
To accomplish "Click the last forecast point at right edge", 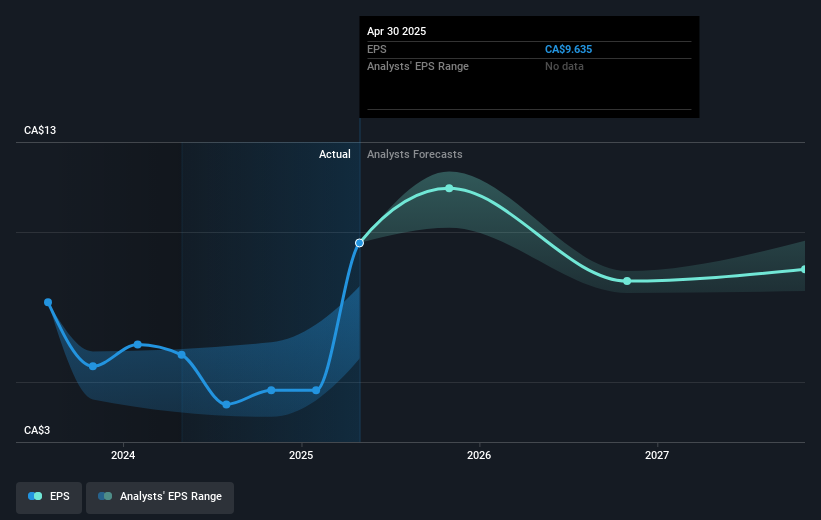I will pyautogui.click(x=804, y=269).
